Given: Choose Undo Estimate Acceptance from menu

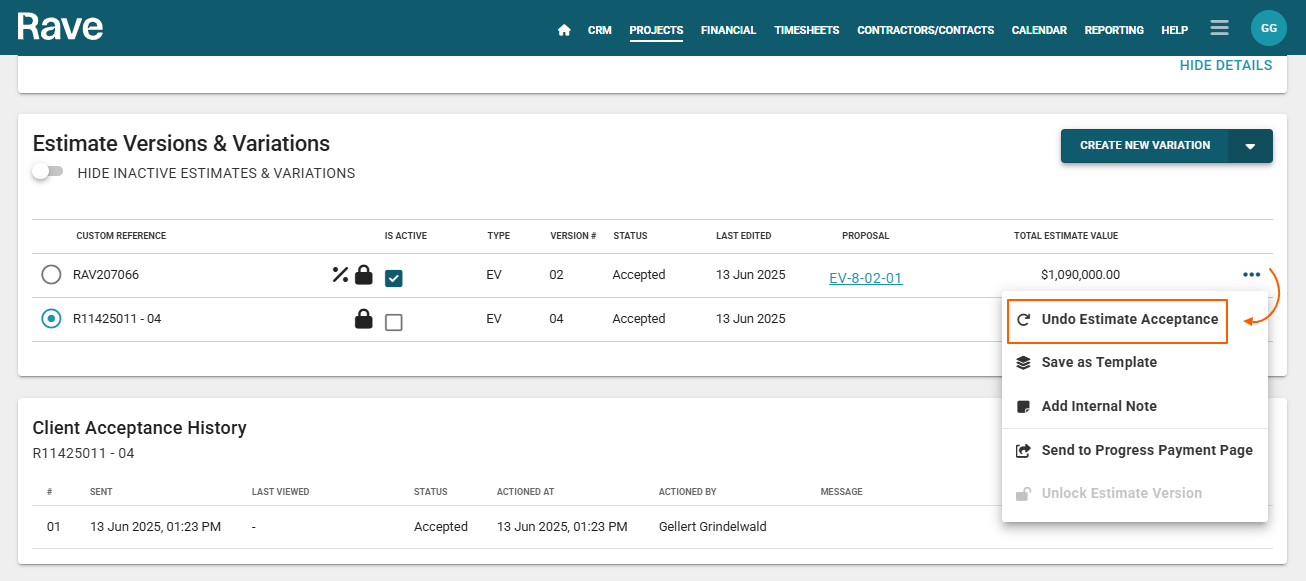Looking at the screenshot, I should click(x=1129, y=320).
